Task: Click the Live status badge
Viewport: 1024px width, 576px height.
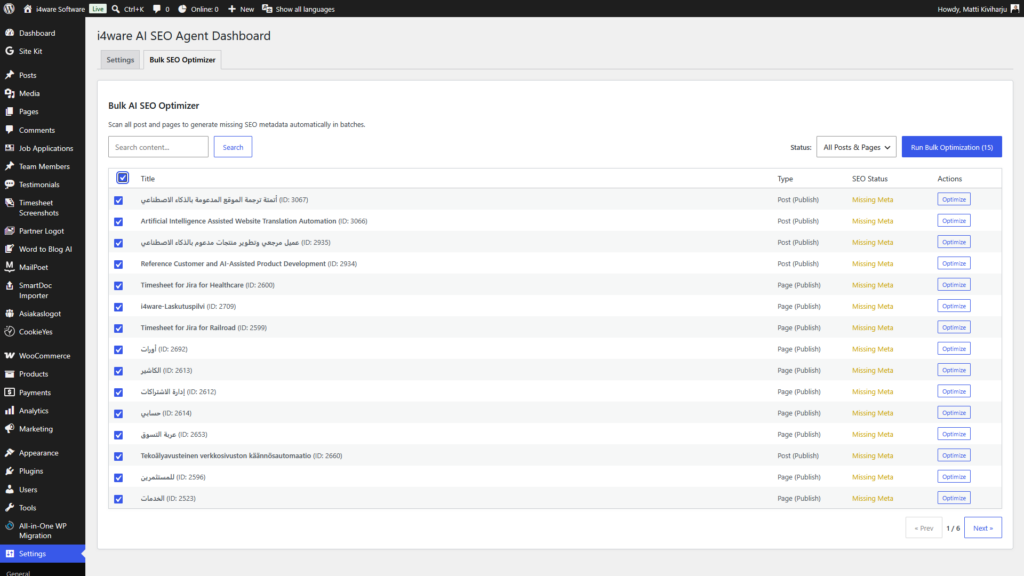Action: [x=97, y=8]
